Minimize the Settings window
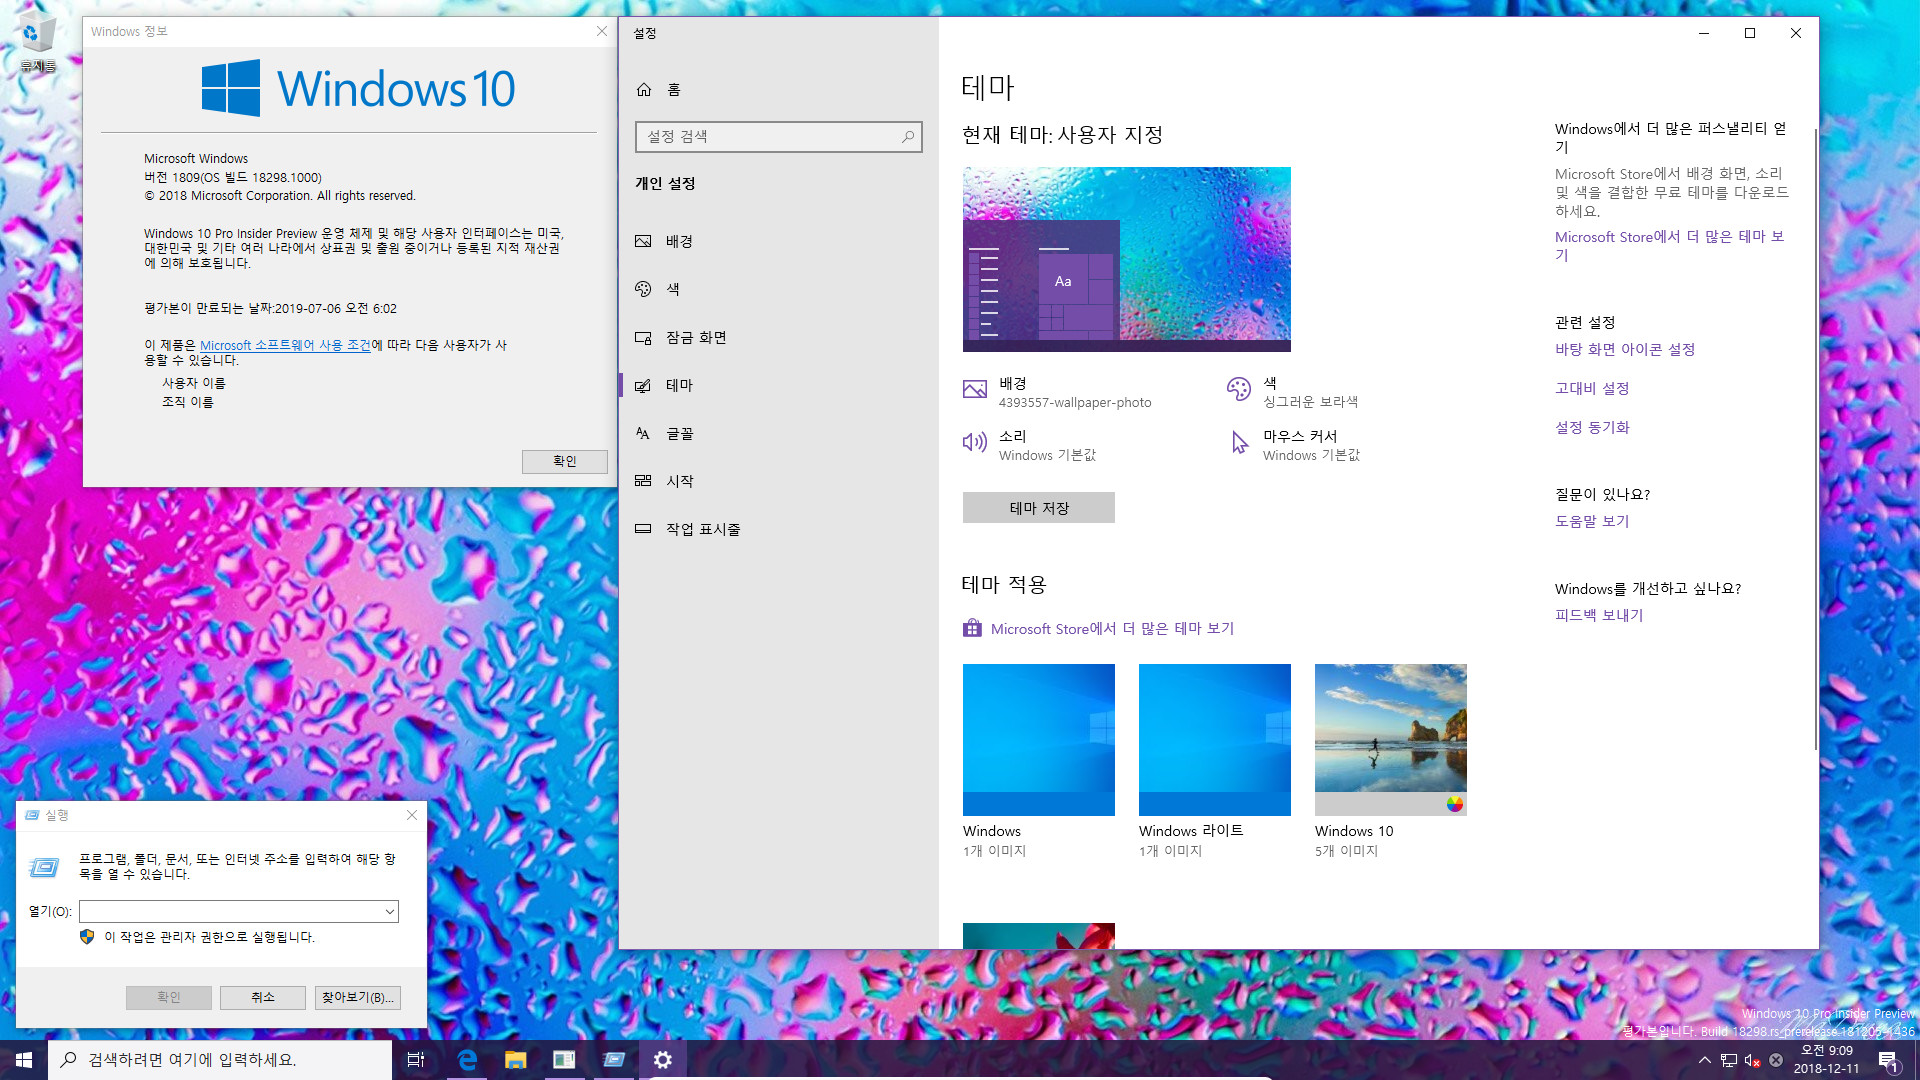Screen dimensions: 1920x1080 point(1704,33)
